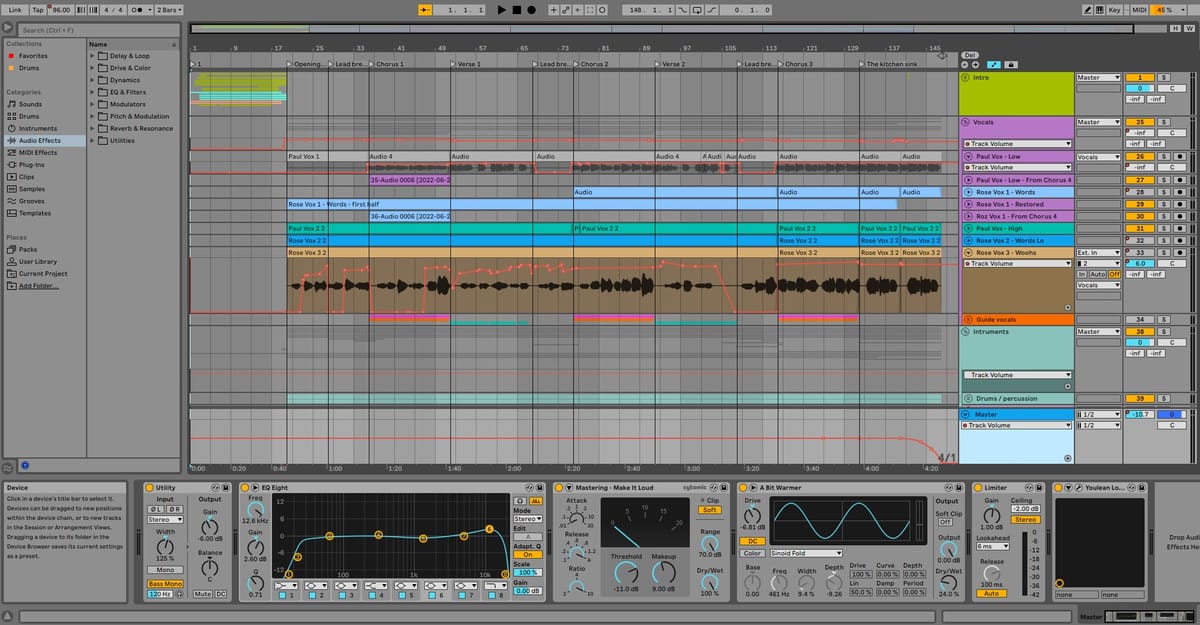Enable Follow playback button in transport
The width and height of the screenshot is (1200, 625).
coord(425,9)
